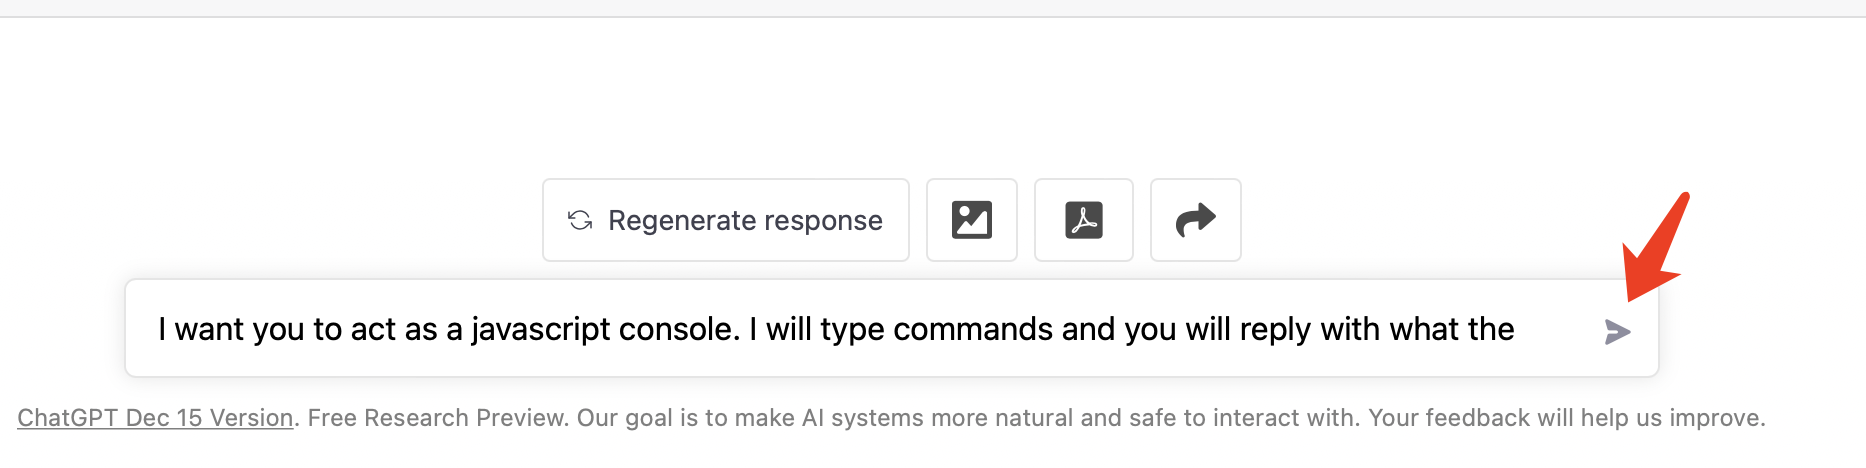Download the chat as a PDF
1866x468 pixels.
coord(1084,220)
